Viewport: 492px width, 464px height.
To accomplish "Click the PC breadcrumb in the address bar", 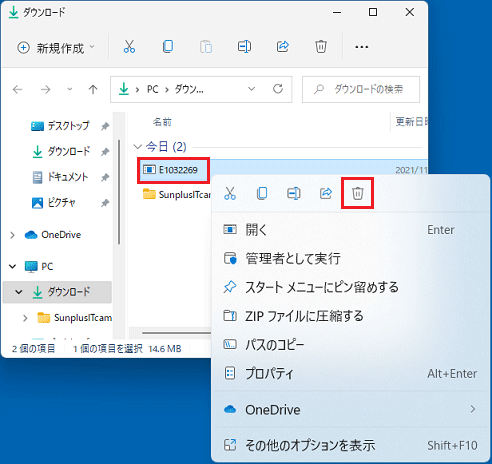I will [153, 89].
